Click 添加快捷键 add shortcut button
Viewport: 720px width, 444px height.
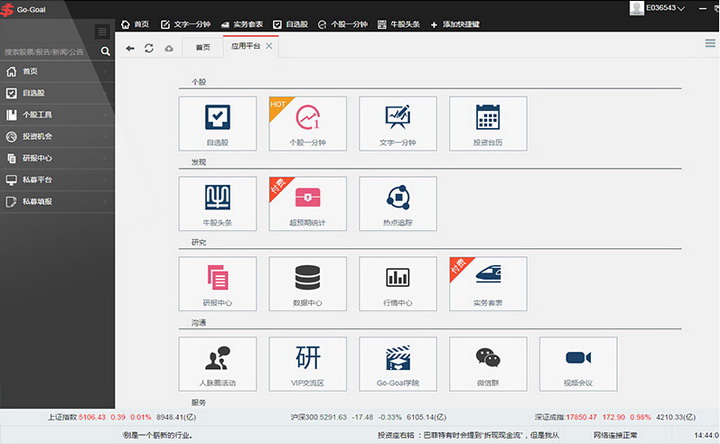pyautogui.click(x=455, y=24)
